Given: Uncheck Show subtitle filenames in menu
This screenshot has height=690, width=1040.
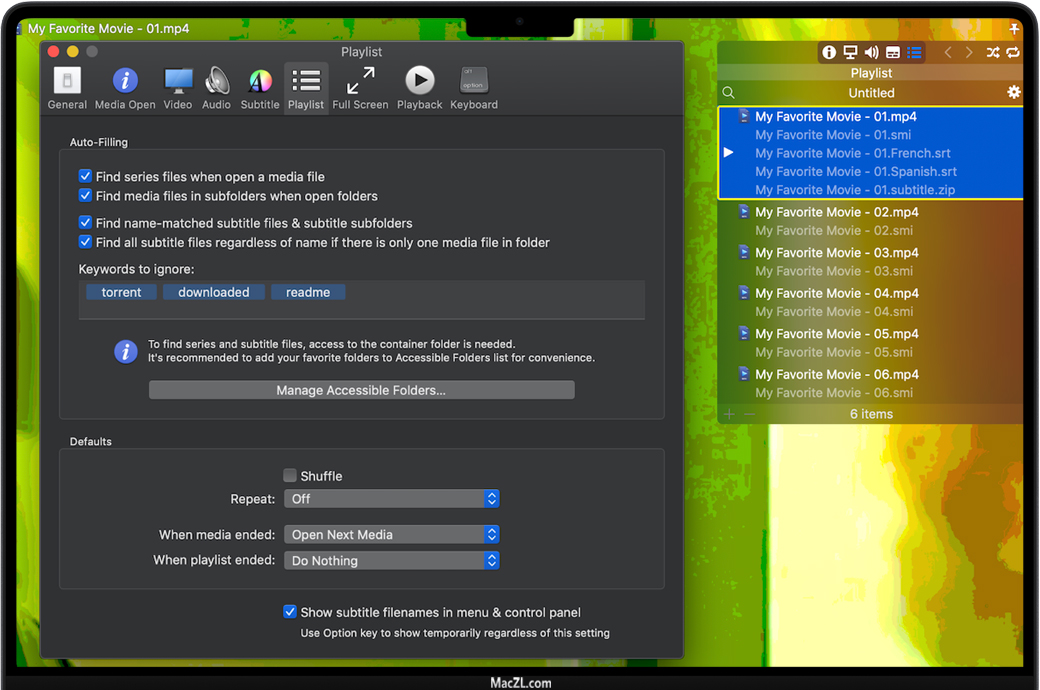Looking at the screenshot, I should [x=290, y=612].
